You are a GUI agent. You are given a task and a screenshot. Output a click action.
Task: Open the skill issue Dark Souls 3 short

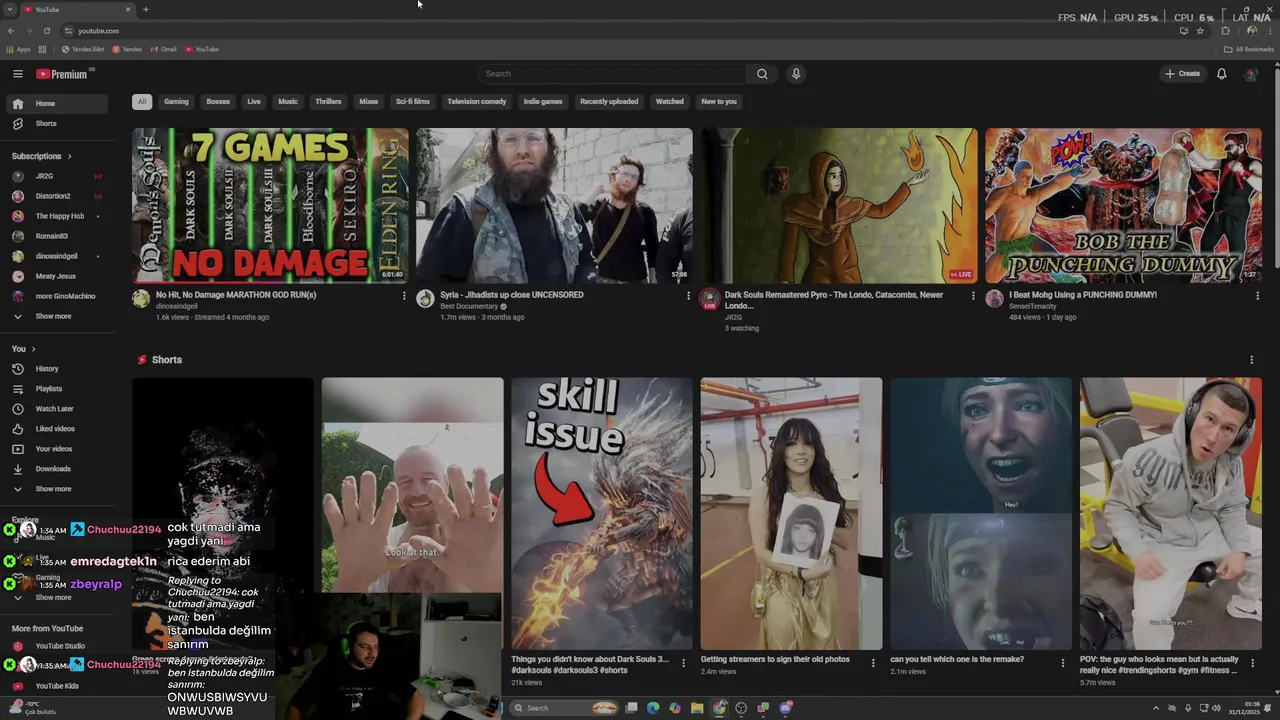(x=602, y=513)
